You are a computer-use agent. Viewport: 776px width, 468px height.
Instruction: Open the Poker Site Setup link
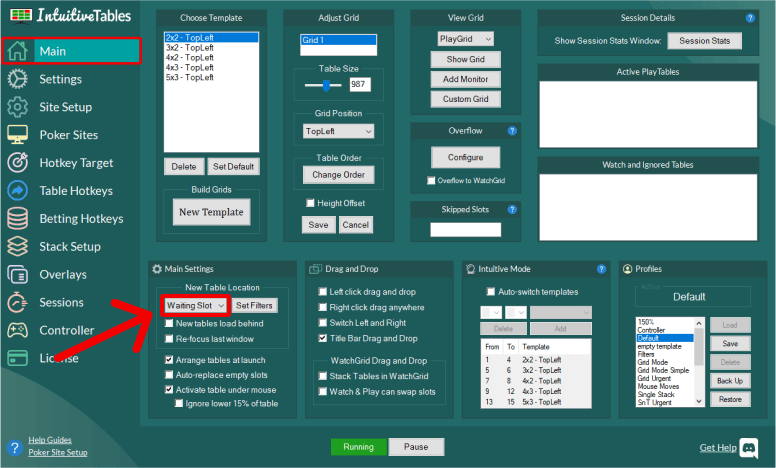point(58,452)
